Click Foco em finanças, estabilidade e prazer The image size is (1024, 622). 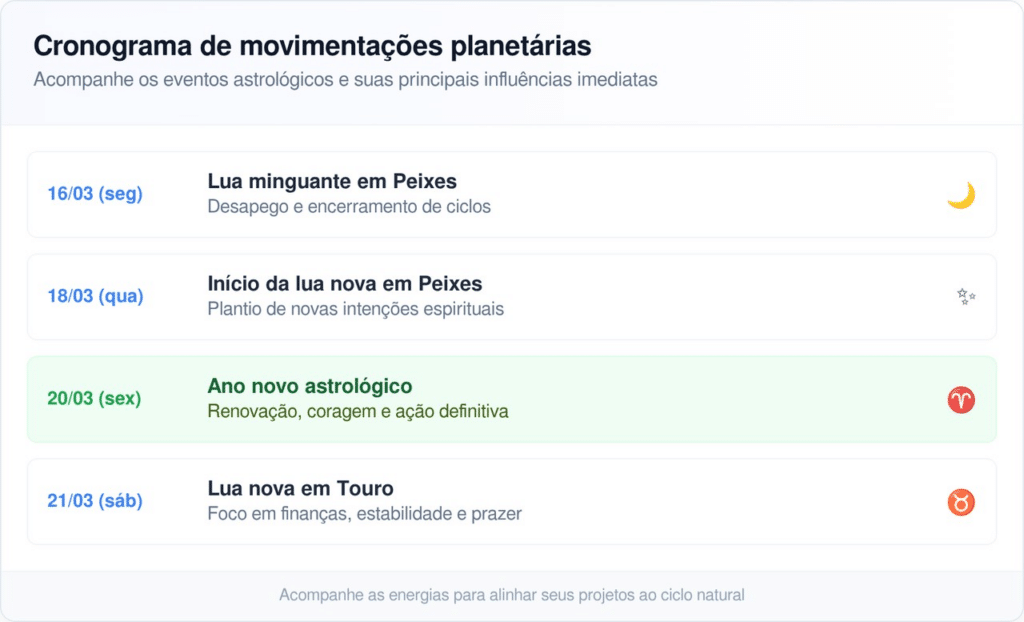tap(365, 514)
